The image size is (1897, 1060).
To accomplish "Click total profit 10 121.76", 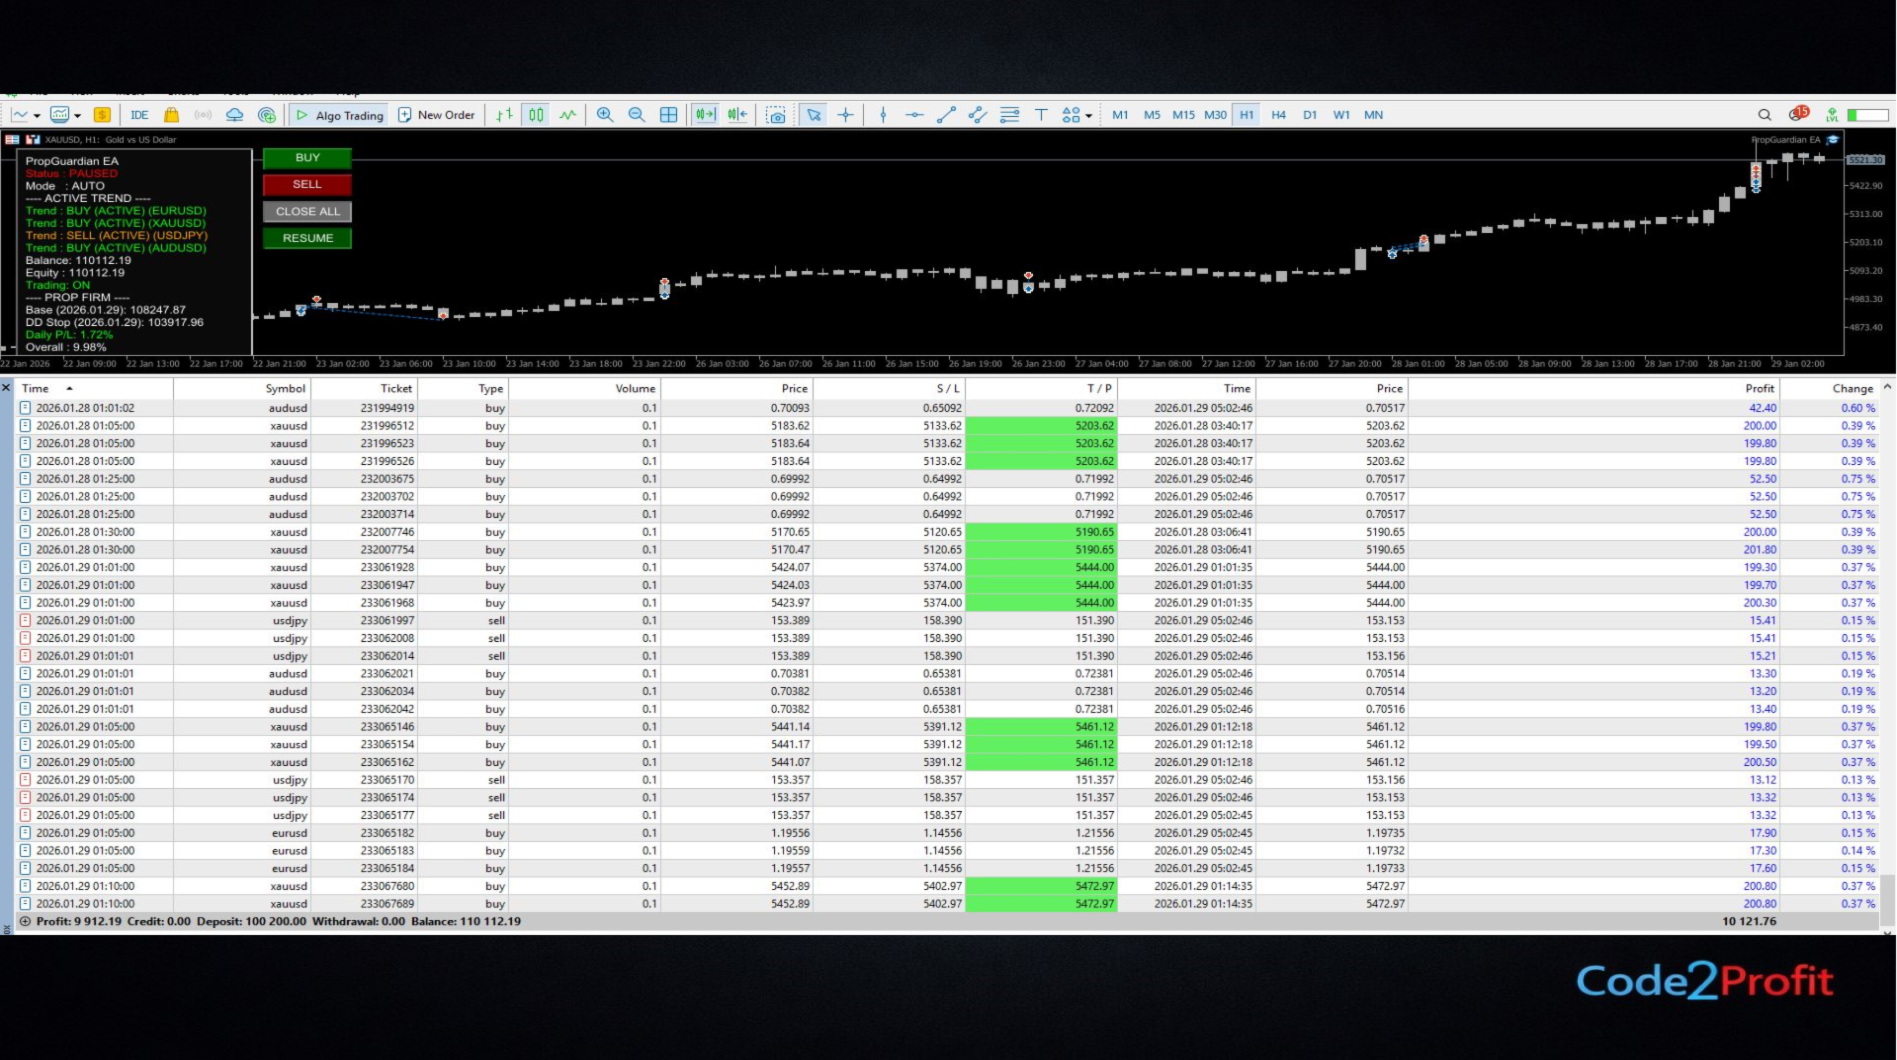I will pyautogui.click(x=1749, y=922).
